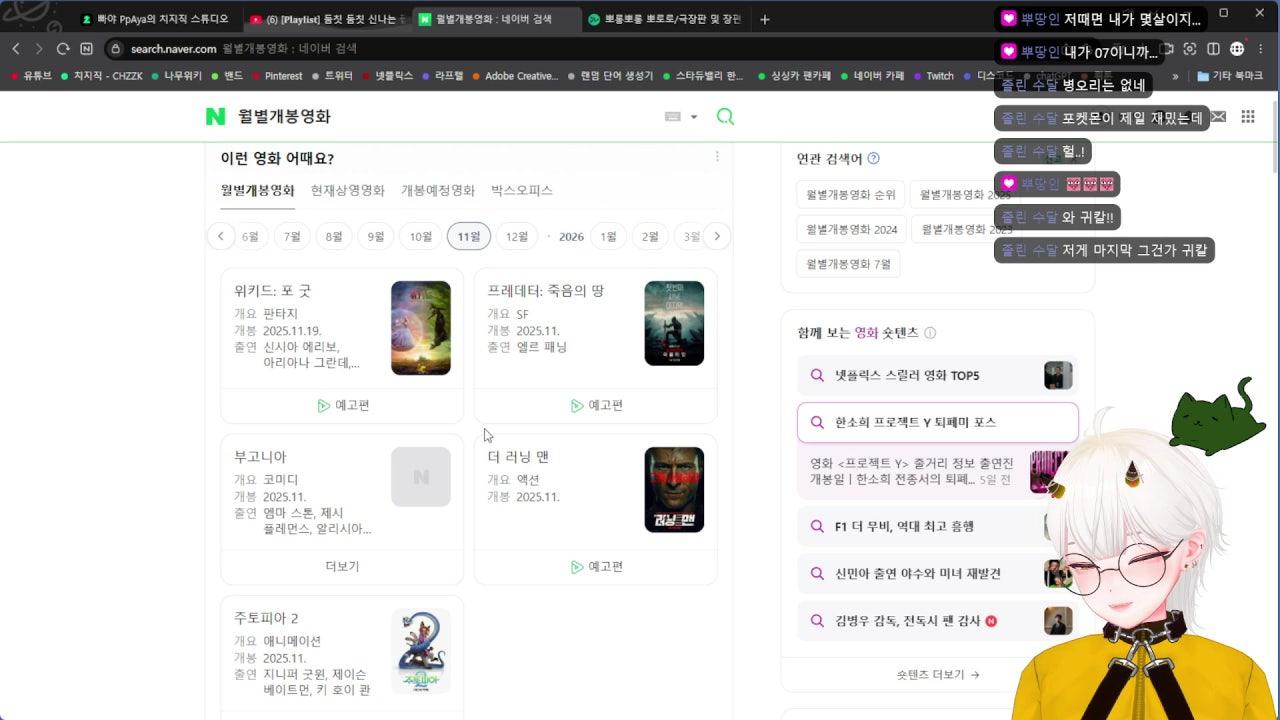Switch to the 개봉예정영화 tab

tap(438, 190)
